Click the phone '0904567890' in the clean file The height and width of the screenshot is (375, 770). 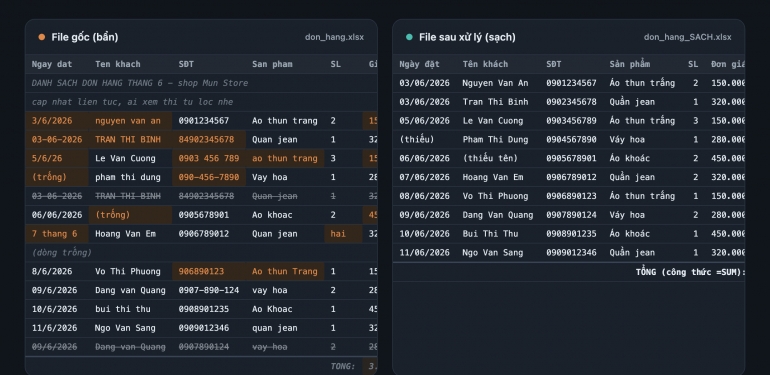tap(571, 139)
